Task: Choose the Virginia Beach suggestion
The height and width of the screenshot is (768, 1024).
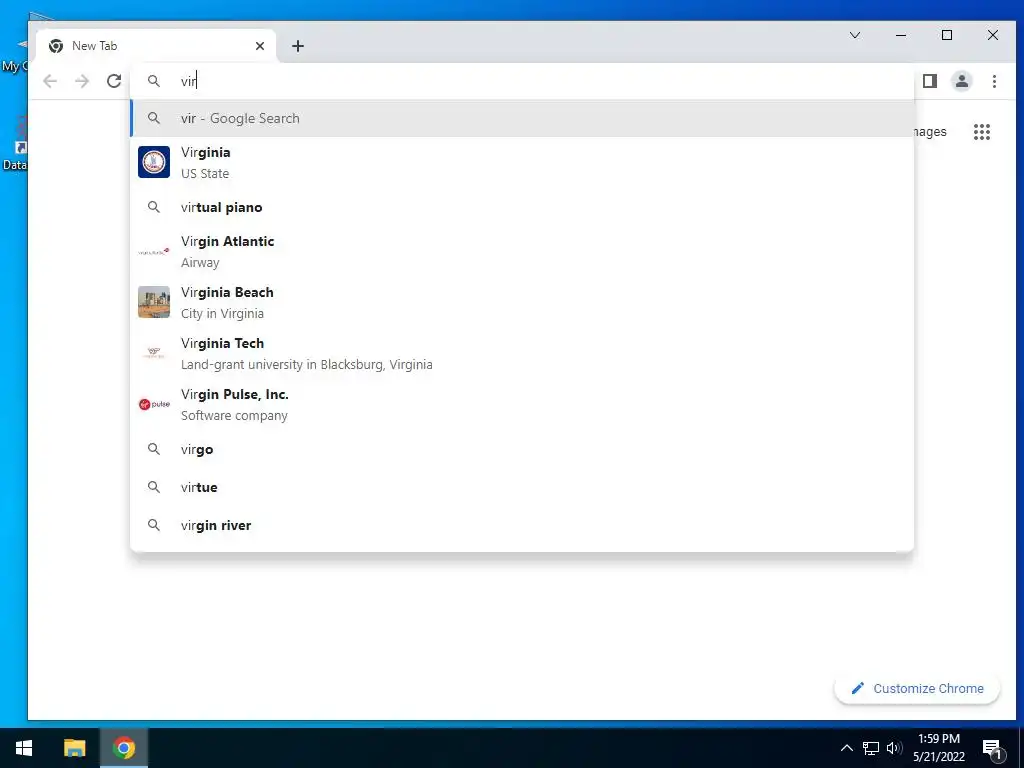Action: [x=522, y=302]
